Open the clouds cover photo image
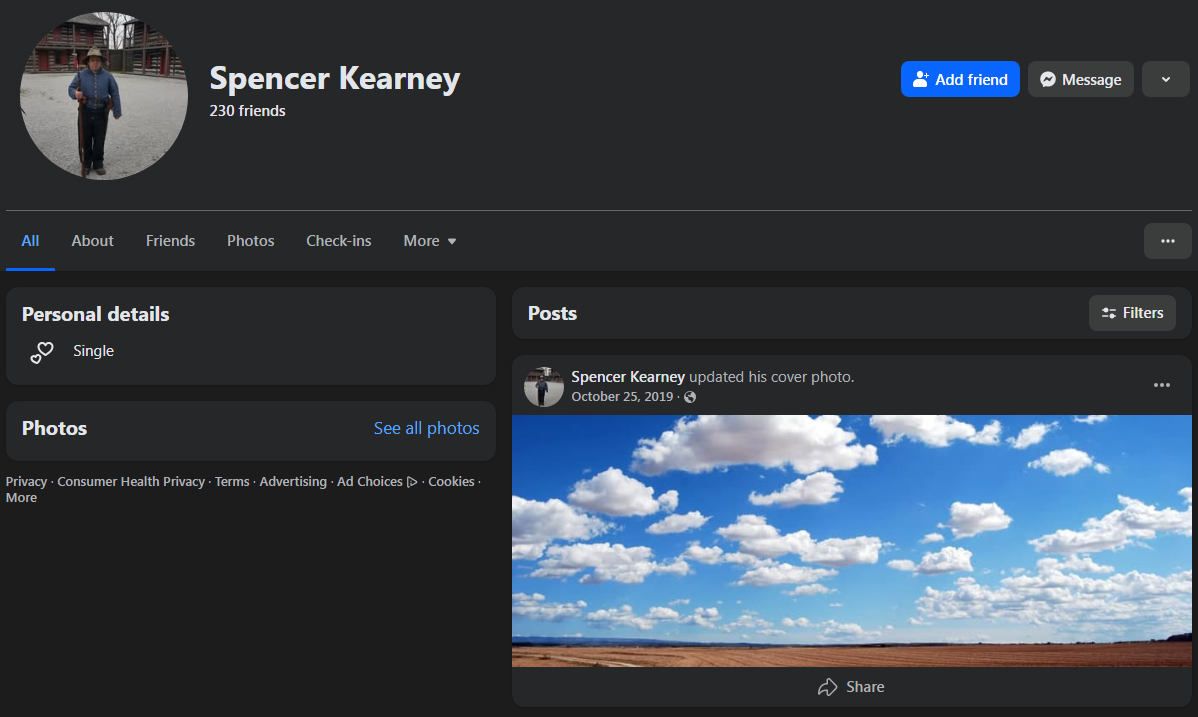 851,540
